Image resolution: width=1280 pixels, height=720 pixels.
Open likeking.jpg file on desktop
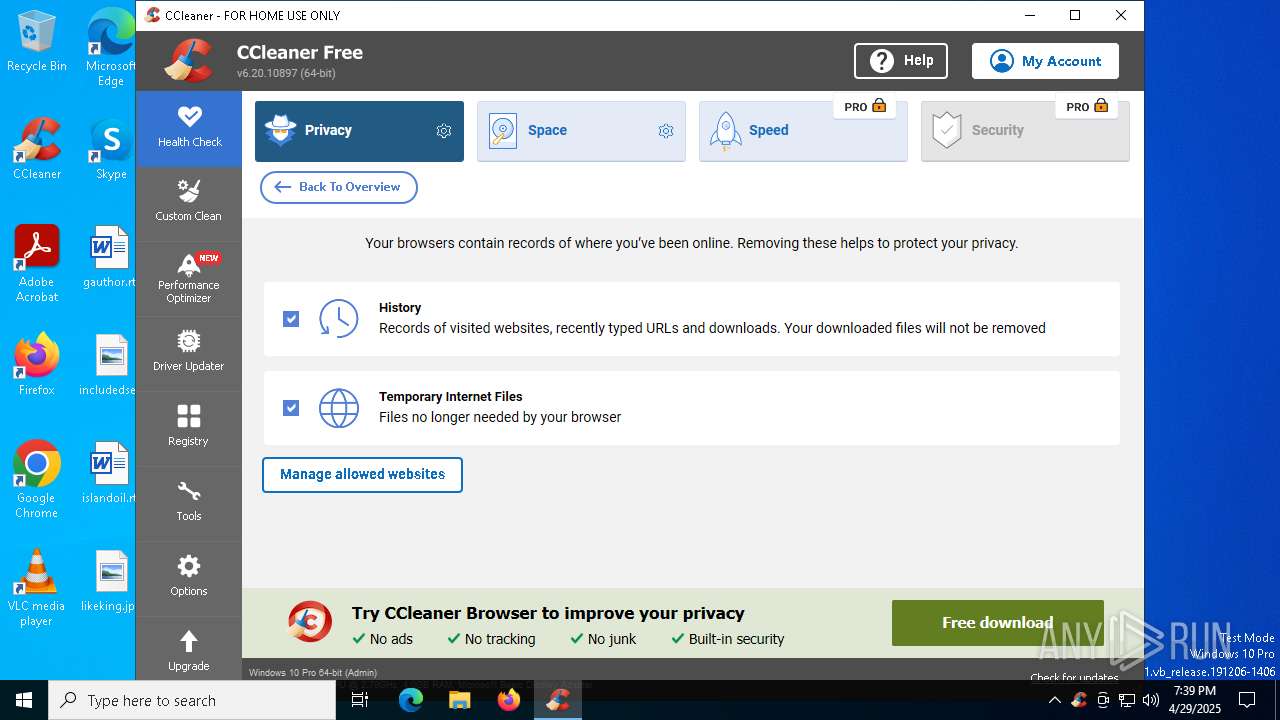pyautogui.click(x=110, y=581)
